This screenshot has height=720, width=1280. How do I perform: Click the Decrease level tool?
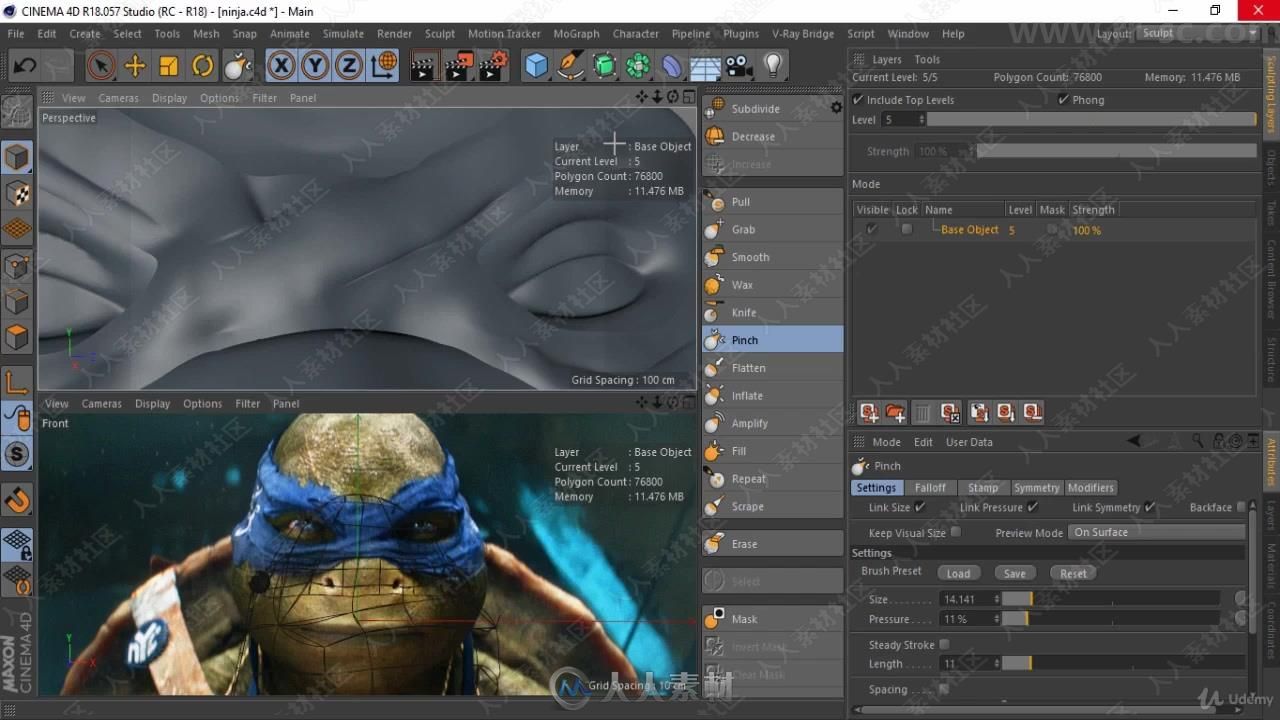point(773,136)
